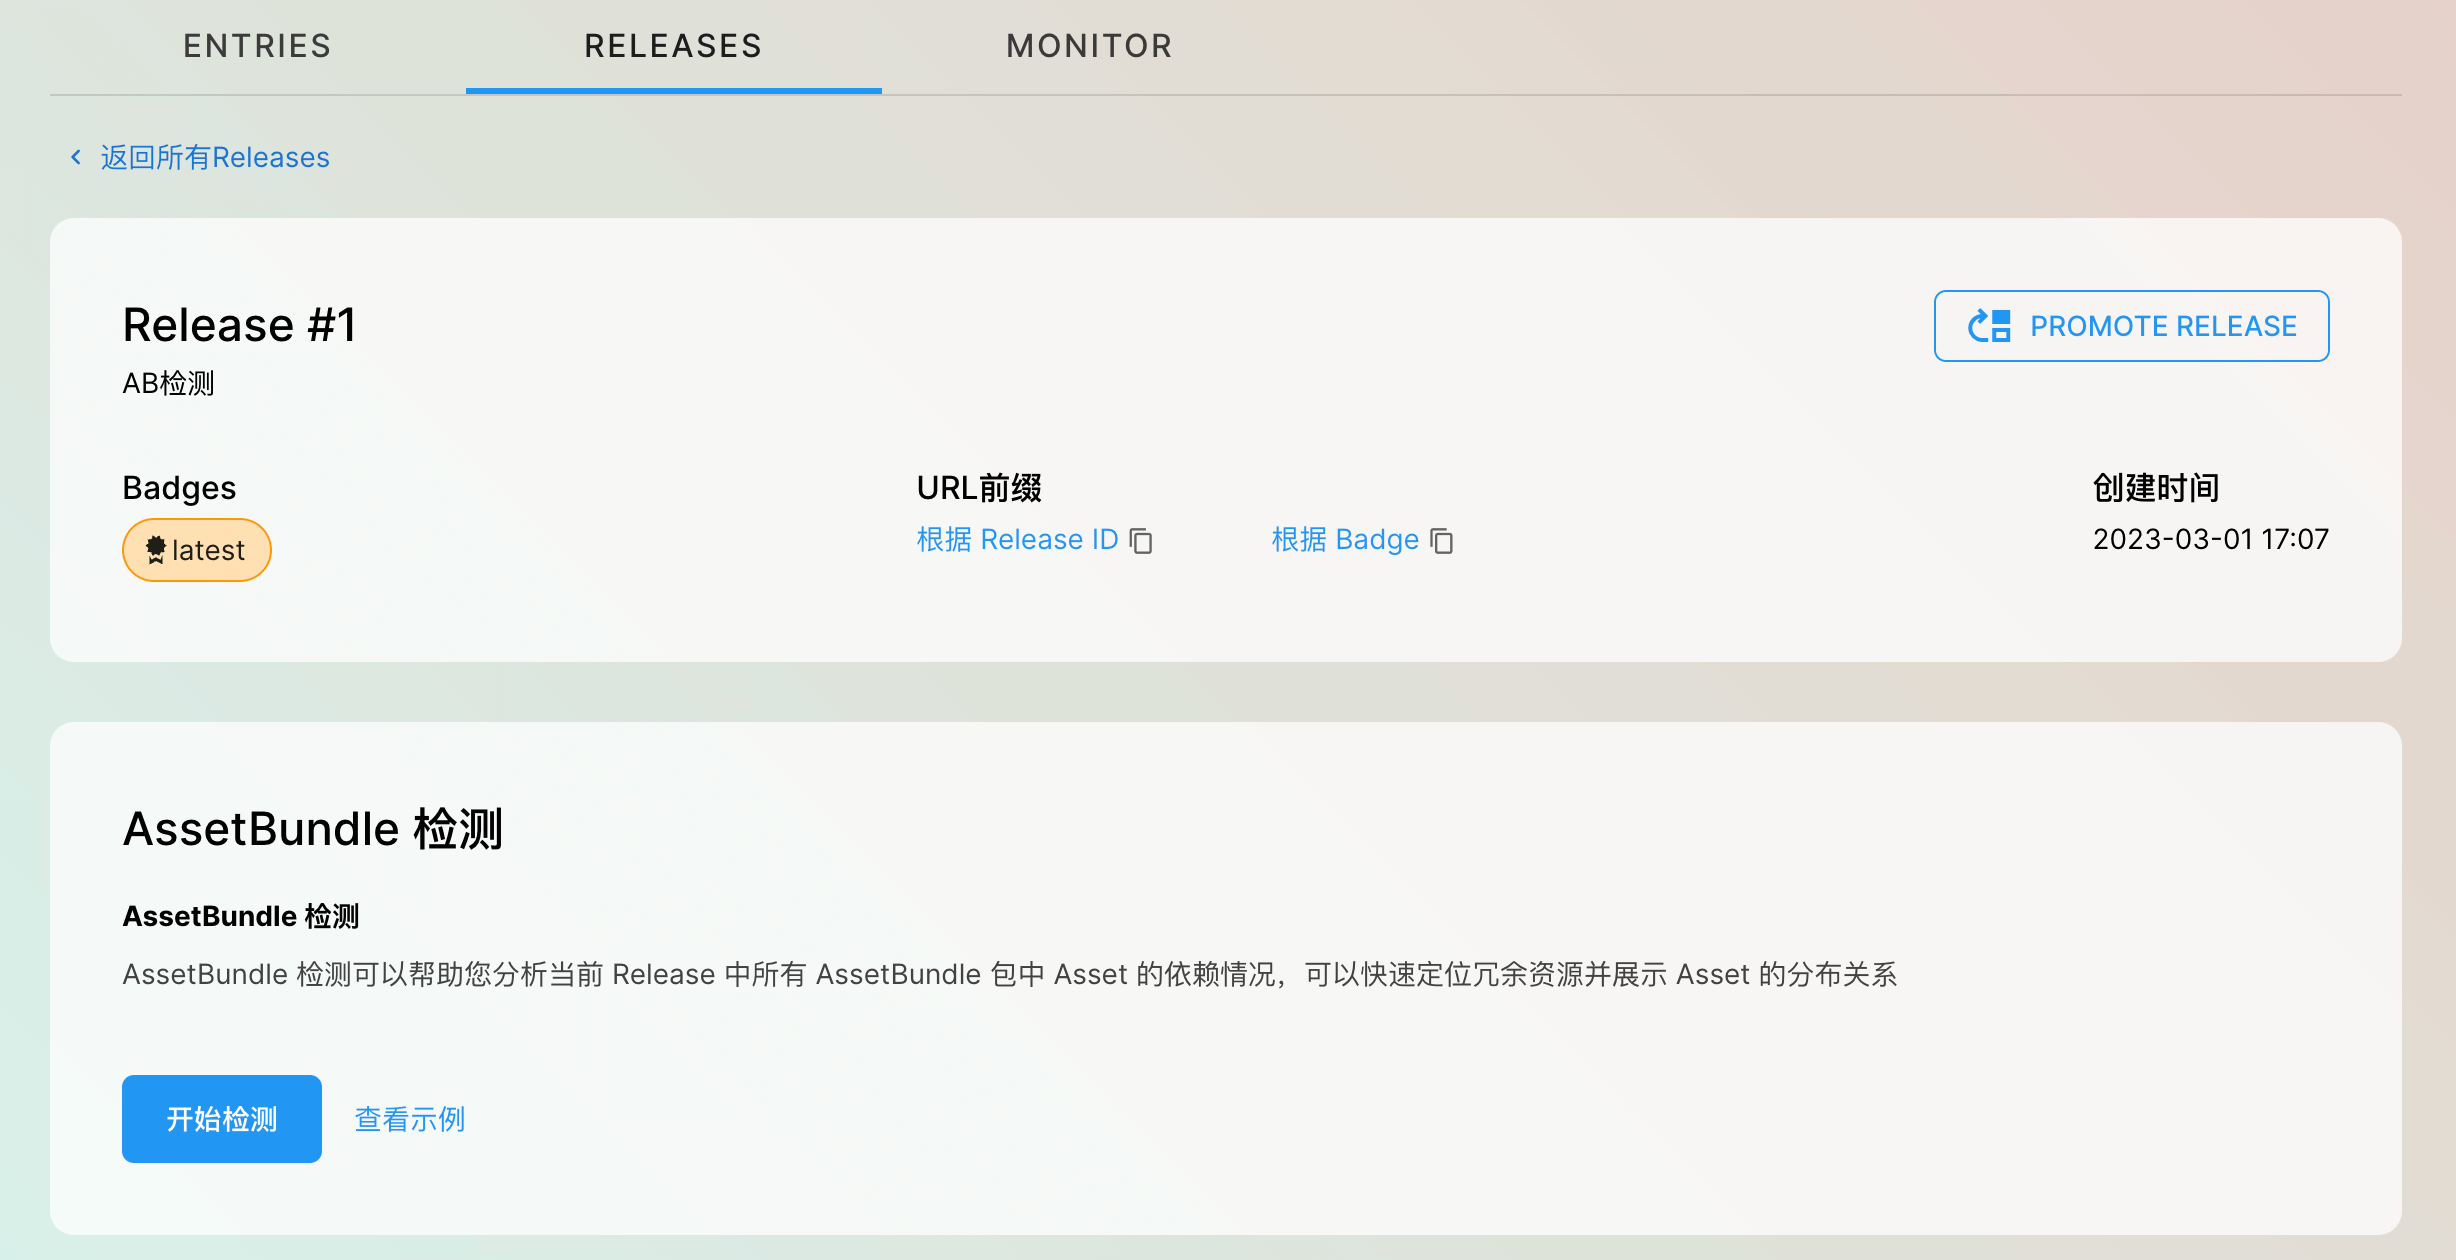
Task: Click the 开始检测 button
Action: point(222,1119)
